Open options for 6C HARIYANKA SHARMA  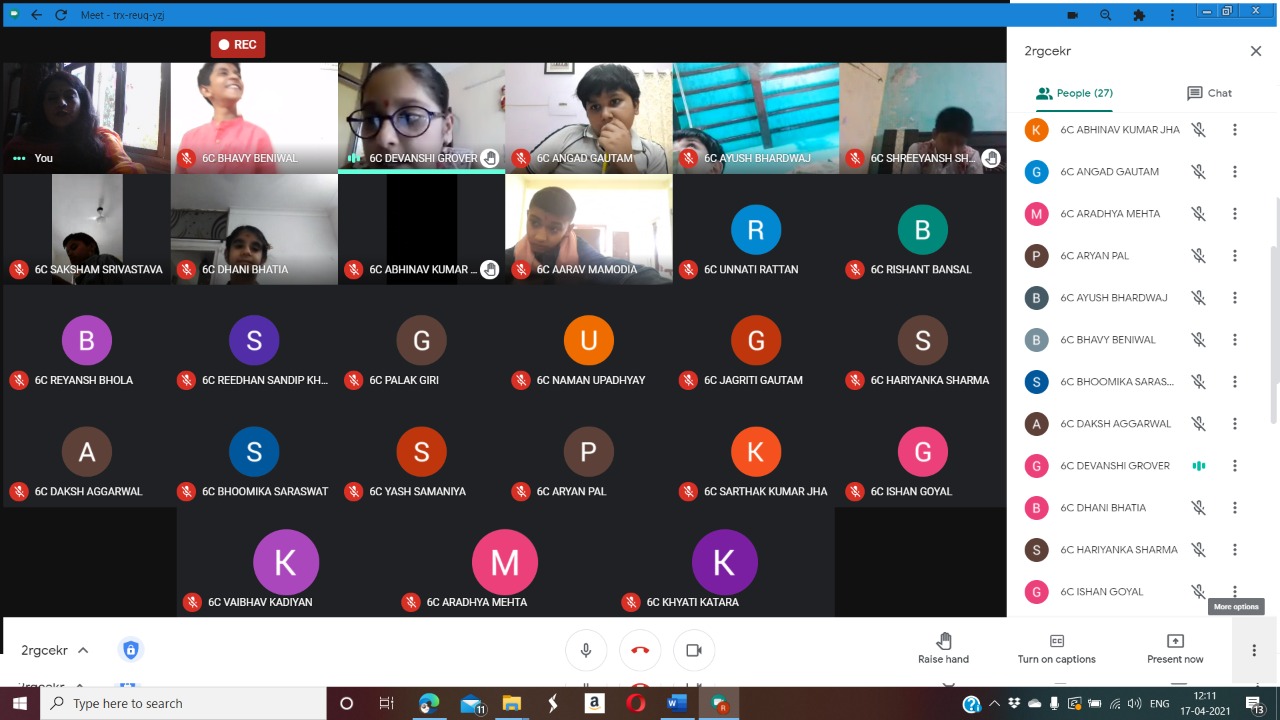pyautogui.click(x=1235, y=550)
